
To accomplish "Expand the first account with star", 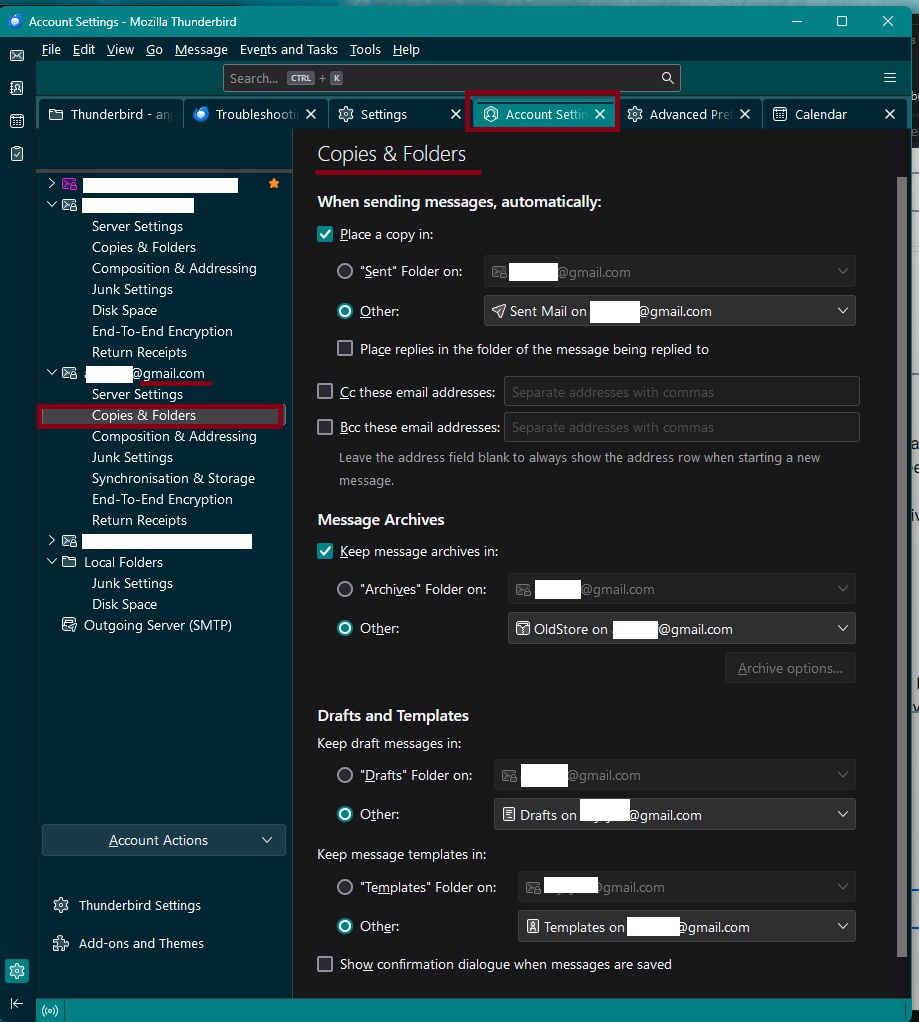I will (51, 184).
